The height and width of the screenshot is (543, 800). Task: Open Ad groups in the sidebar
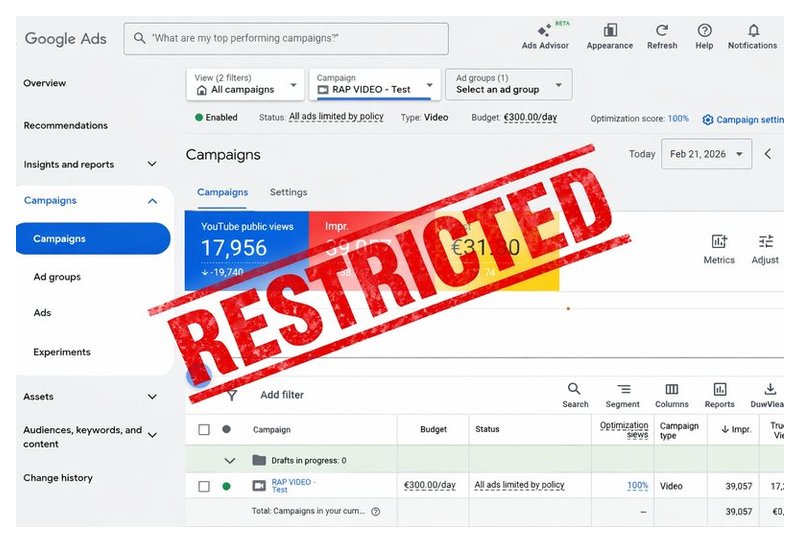[x=57, y=277]
